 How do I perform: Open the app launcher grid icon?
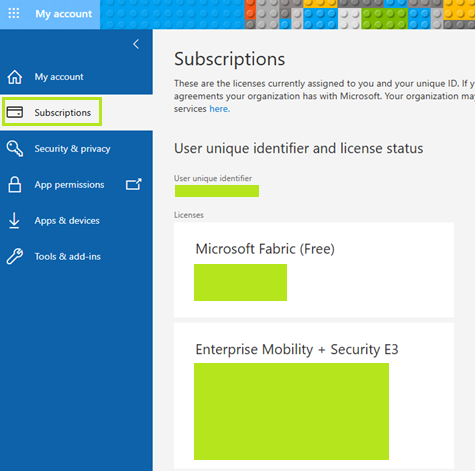click(14, 14)
